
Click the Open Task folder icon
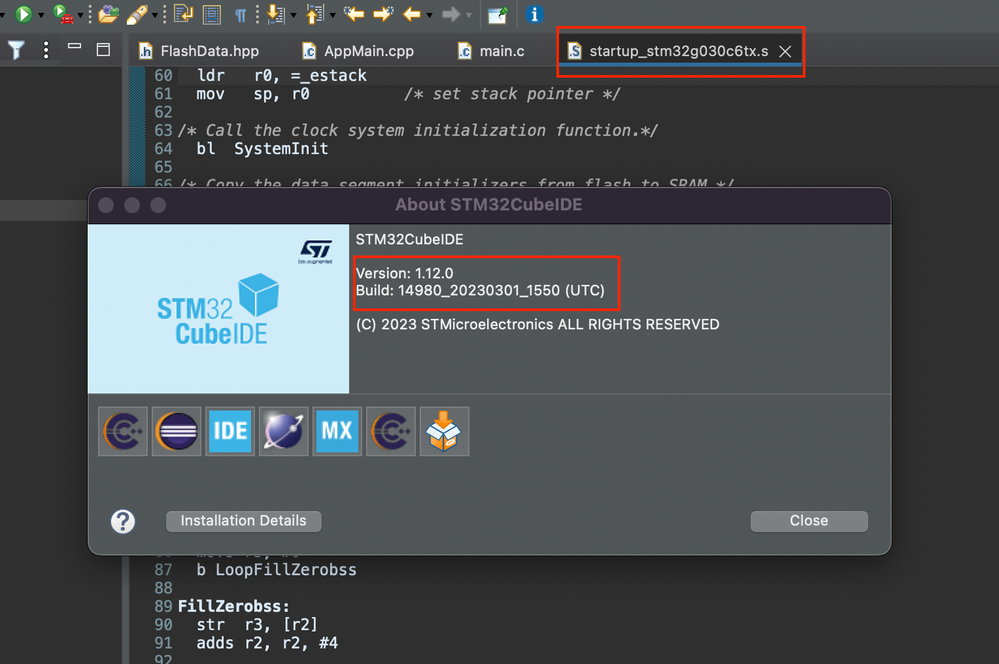coord(108,13)
